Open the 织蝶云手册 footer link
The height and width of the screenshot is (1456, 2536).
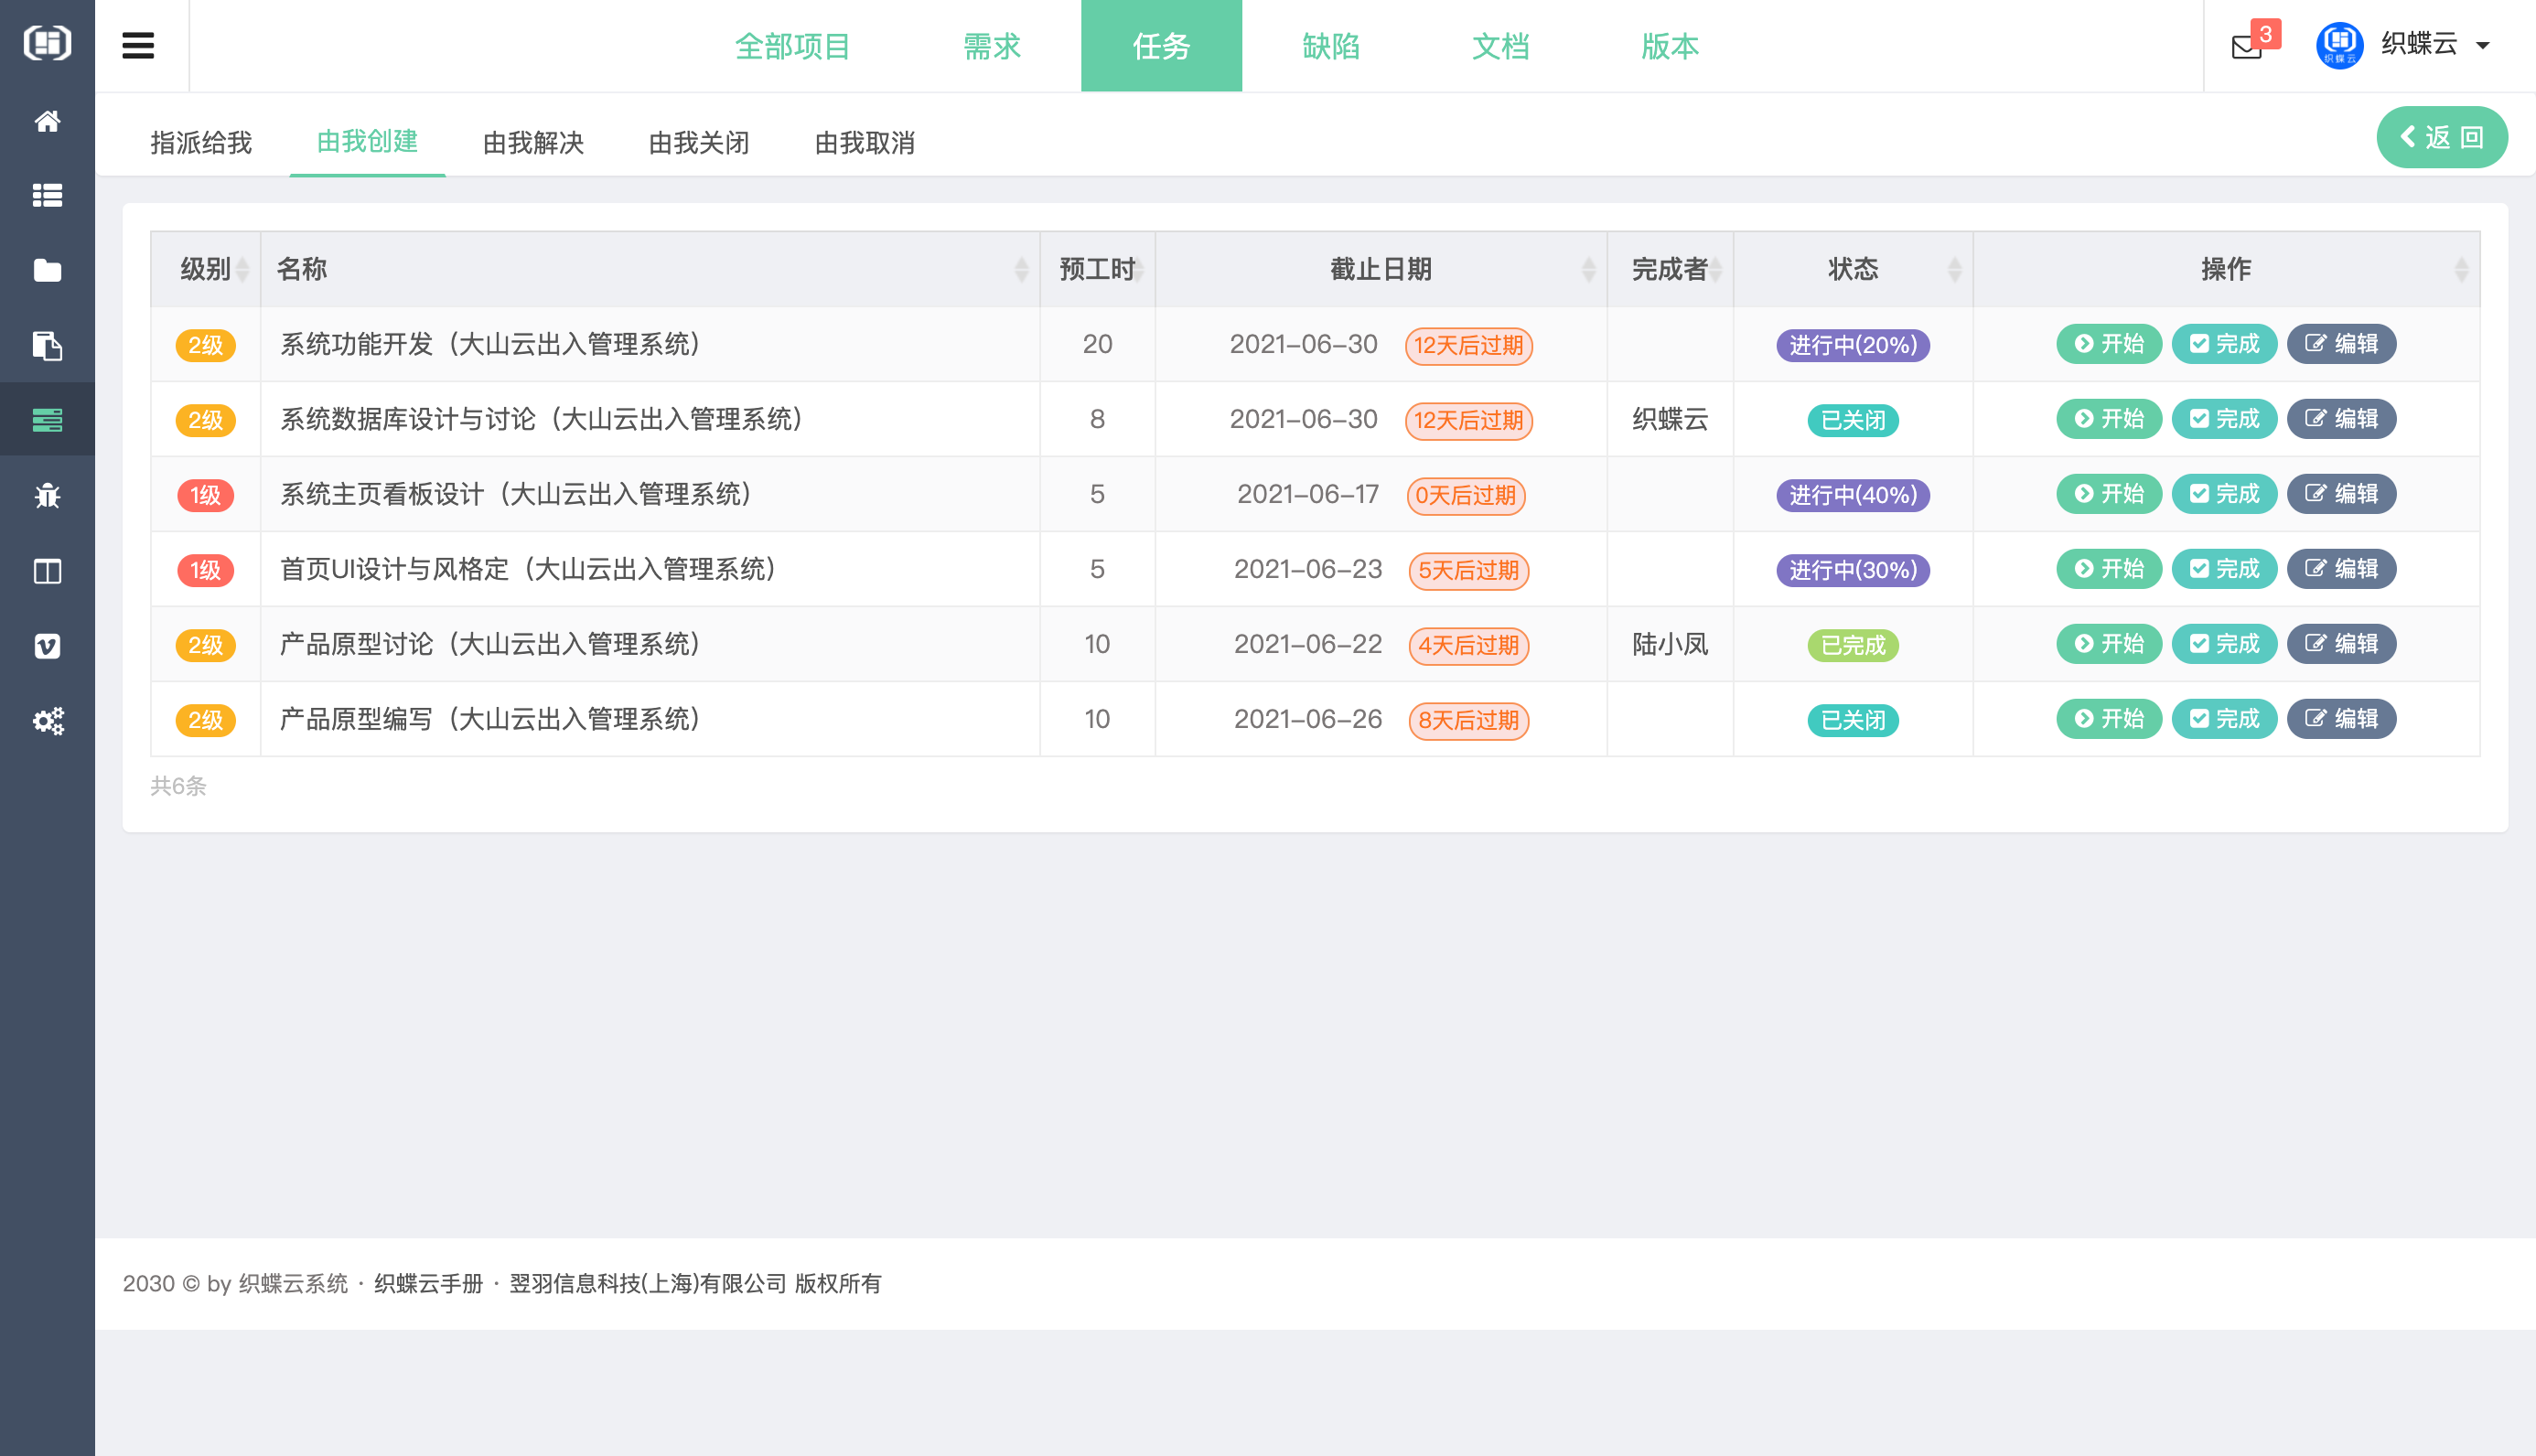[428, 1283]
